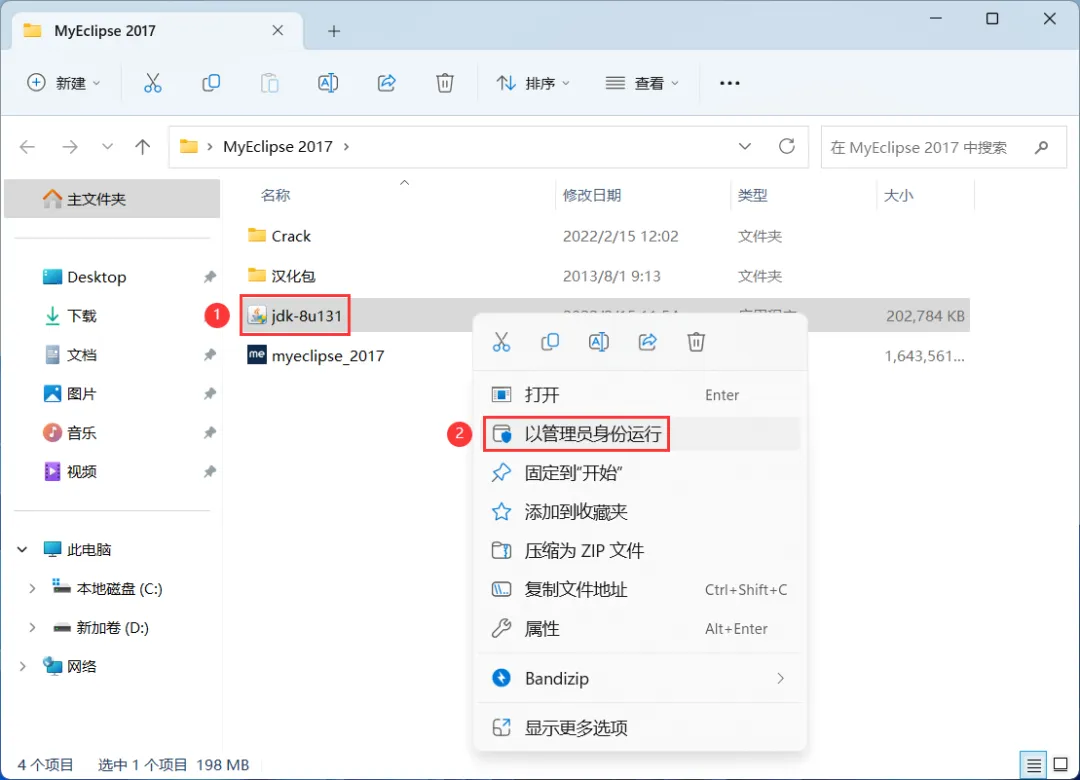This screenshot has height=780, width=1080.
Task: Collapse the 此电脑 tree node
Action: pyautogui.click(x=22, y=550)
